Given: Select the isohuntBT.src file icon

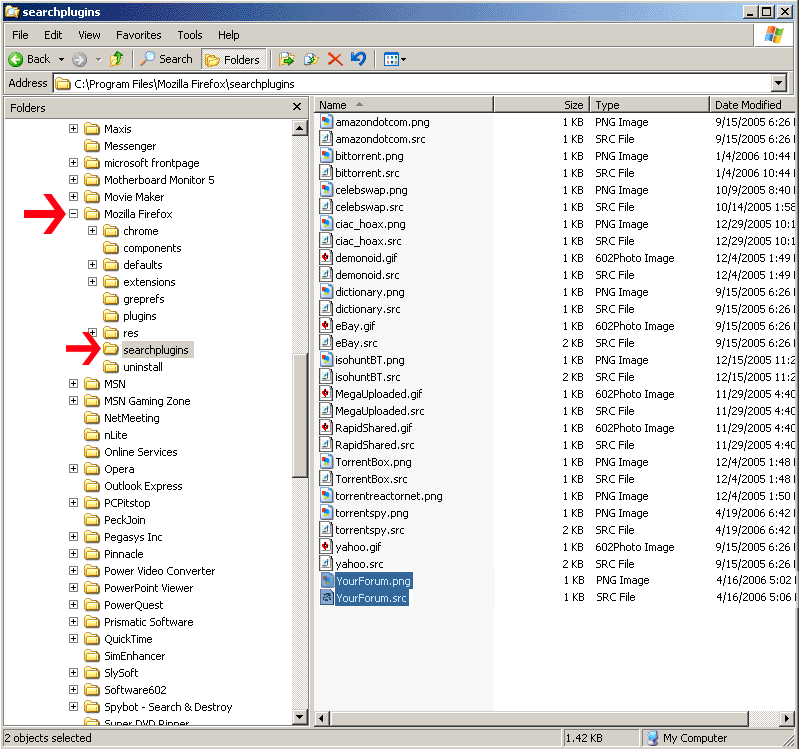Looking at the screenshot, I should pos(326,377).
